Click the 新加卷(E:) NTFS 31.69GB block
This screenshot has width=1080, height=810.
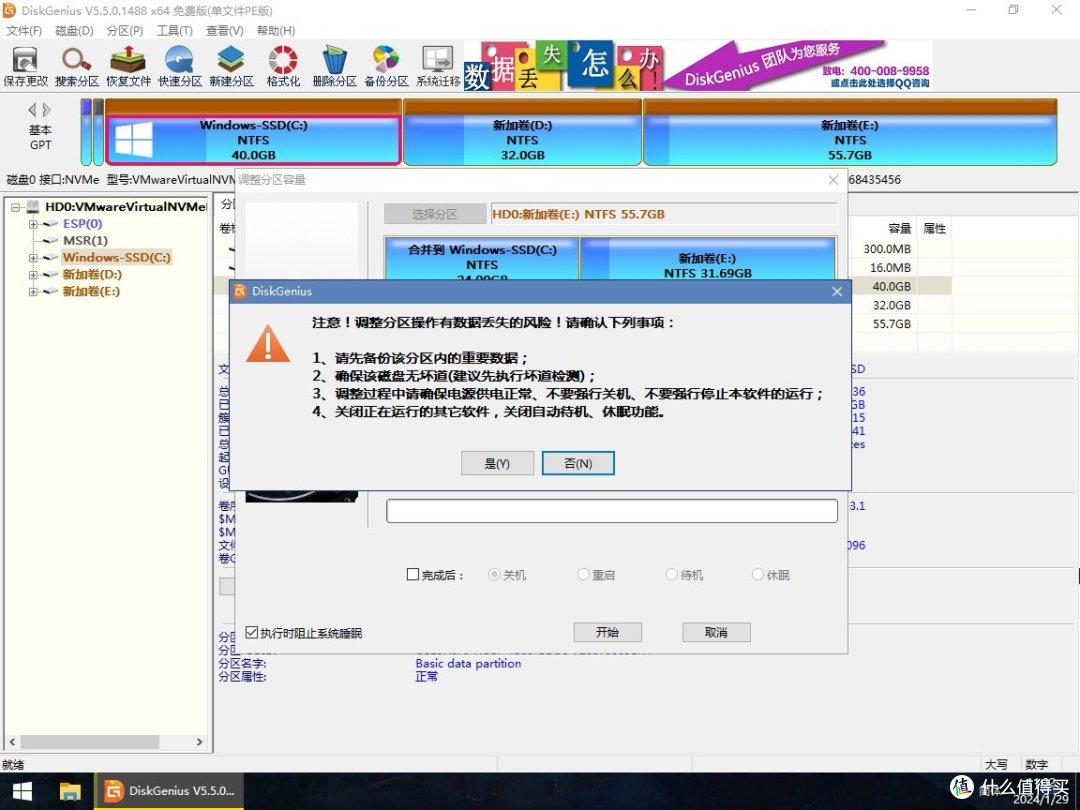pos(708,258)
